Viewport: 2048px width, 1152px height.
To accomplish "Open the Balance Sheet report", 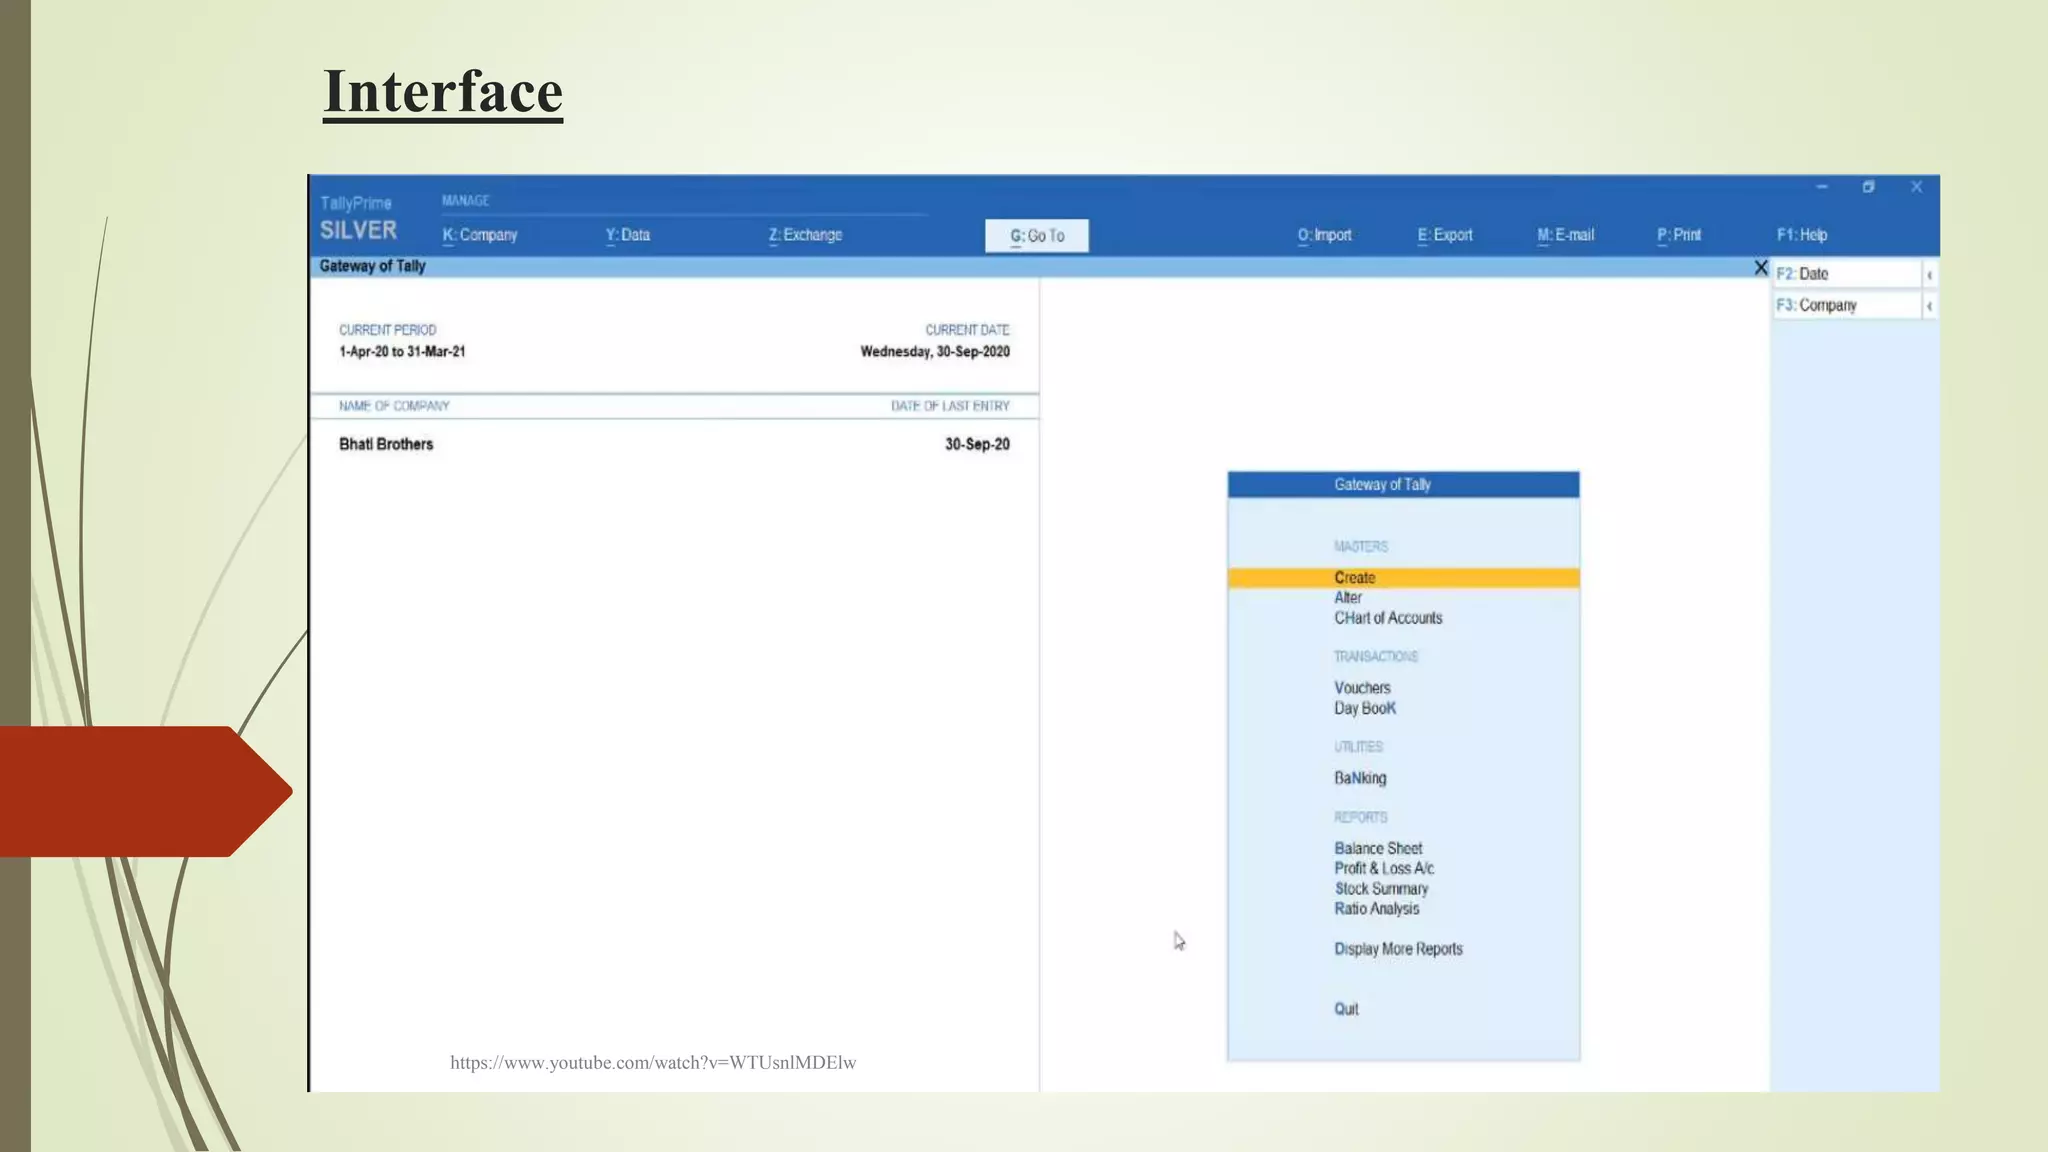I will point(1378,848).
